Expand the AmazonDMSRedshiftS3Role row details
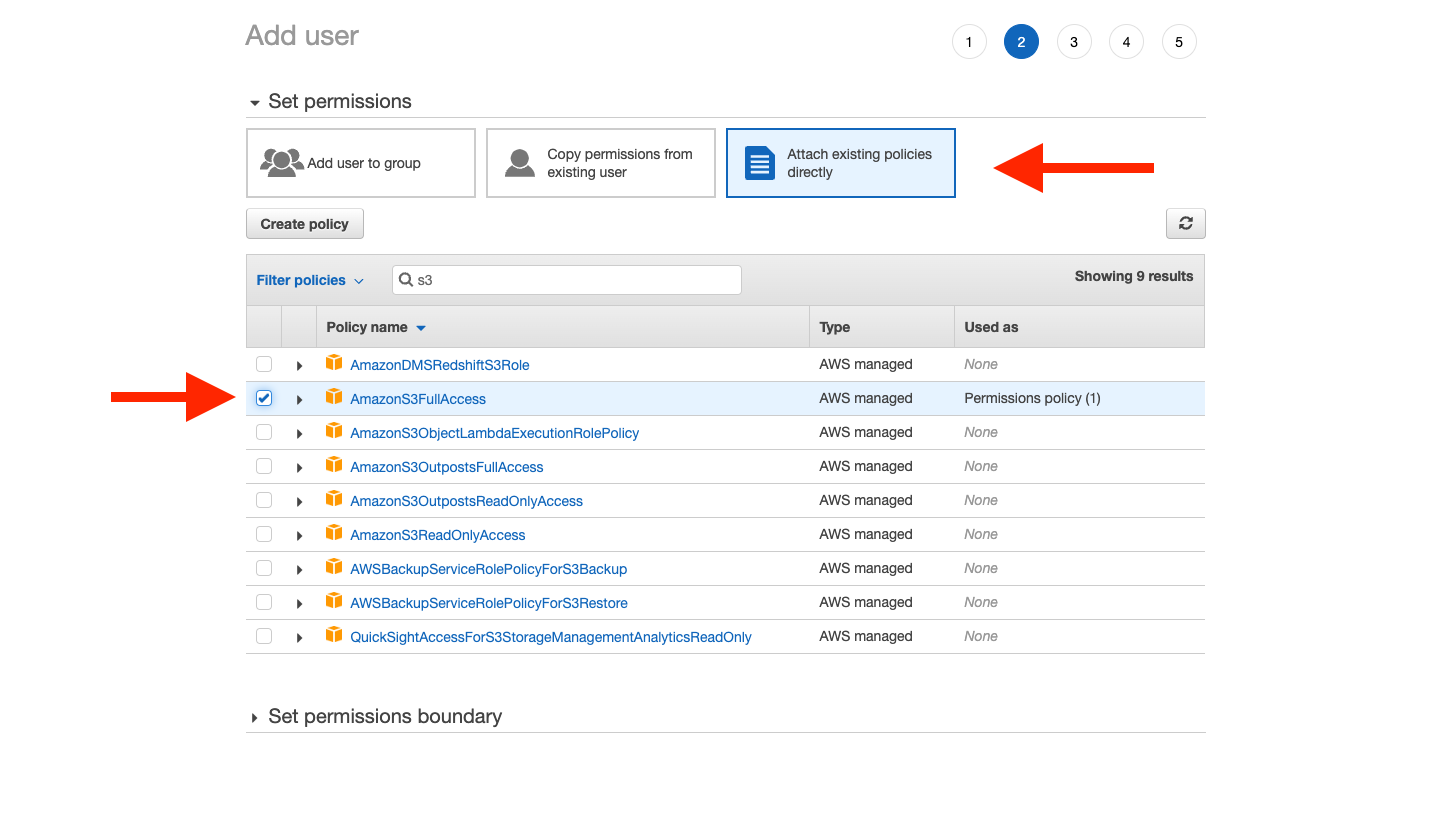Screen dimensions: 1453x829 coord(299,366)
